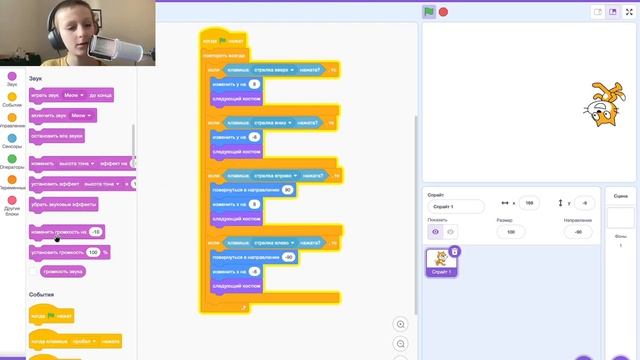Image resolution: width=640 pixels, height=360 pixels.
Task: Click 'установить громкость 100 %' block
Action: pos(69,252)
